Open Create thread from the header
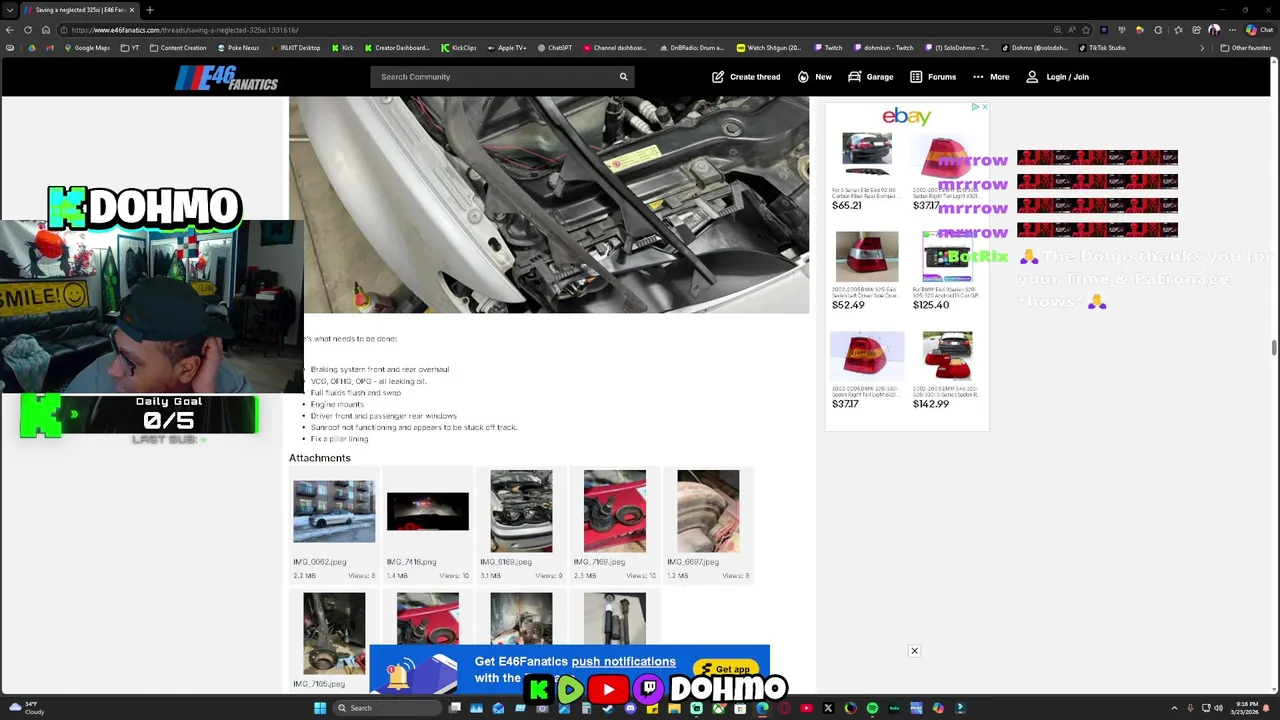This screenshot has width=1280, height=720. [x=746, y=77]
